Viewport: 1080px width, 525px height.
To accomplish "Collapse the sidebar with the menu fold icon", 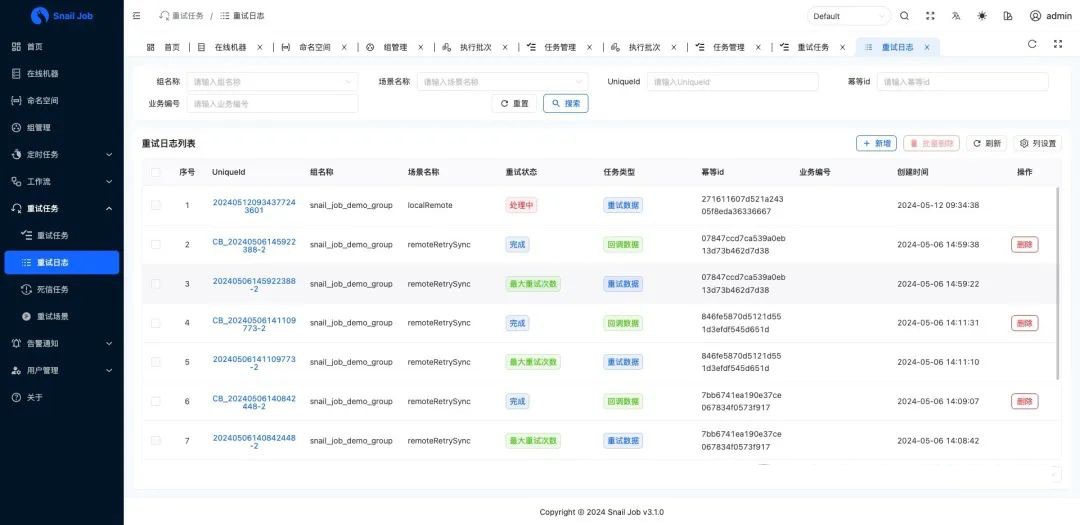I will point(137,16).
